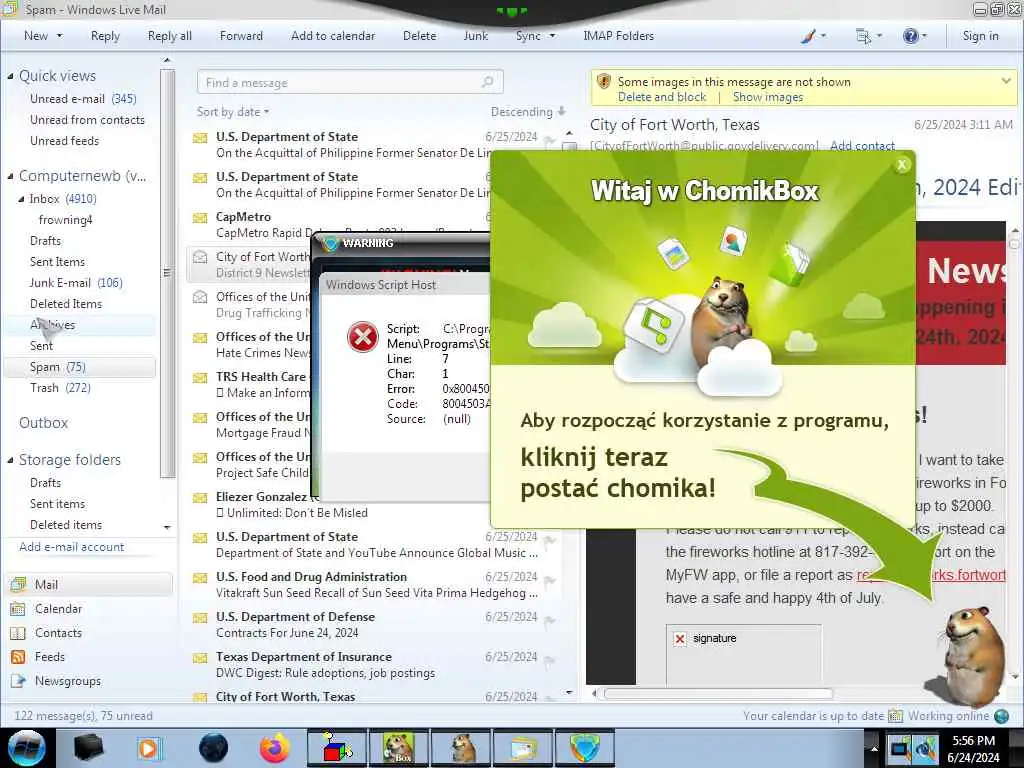Select Unread feeds
The height and width of the screenshot is (768, 1024).
(64, 140)
